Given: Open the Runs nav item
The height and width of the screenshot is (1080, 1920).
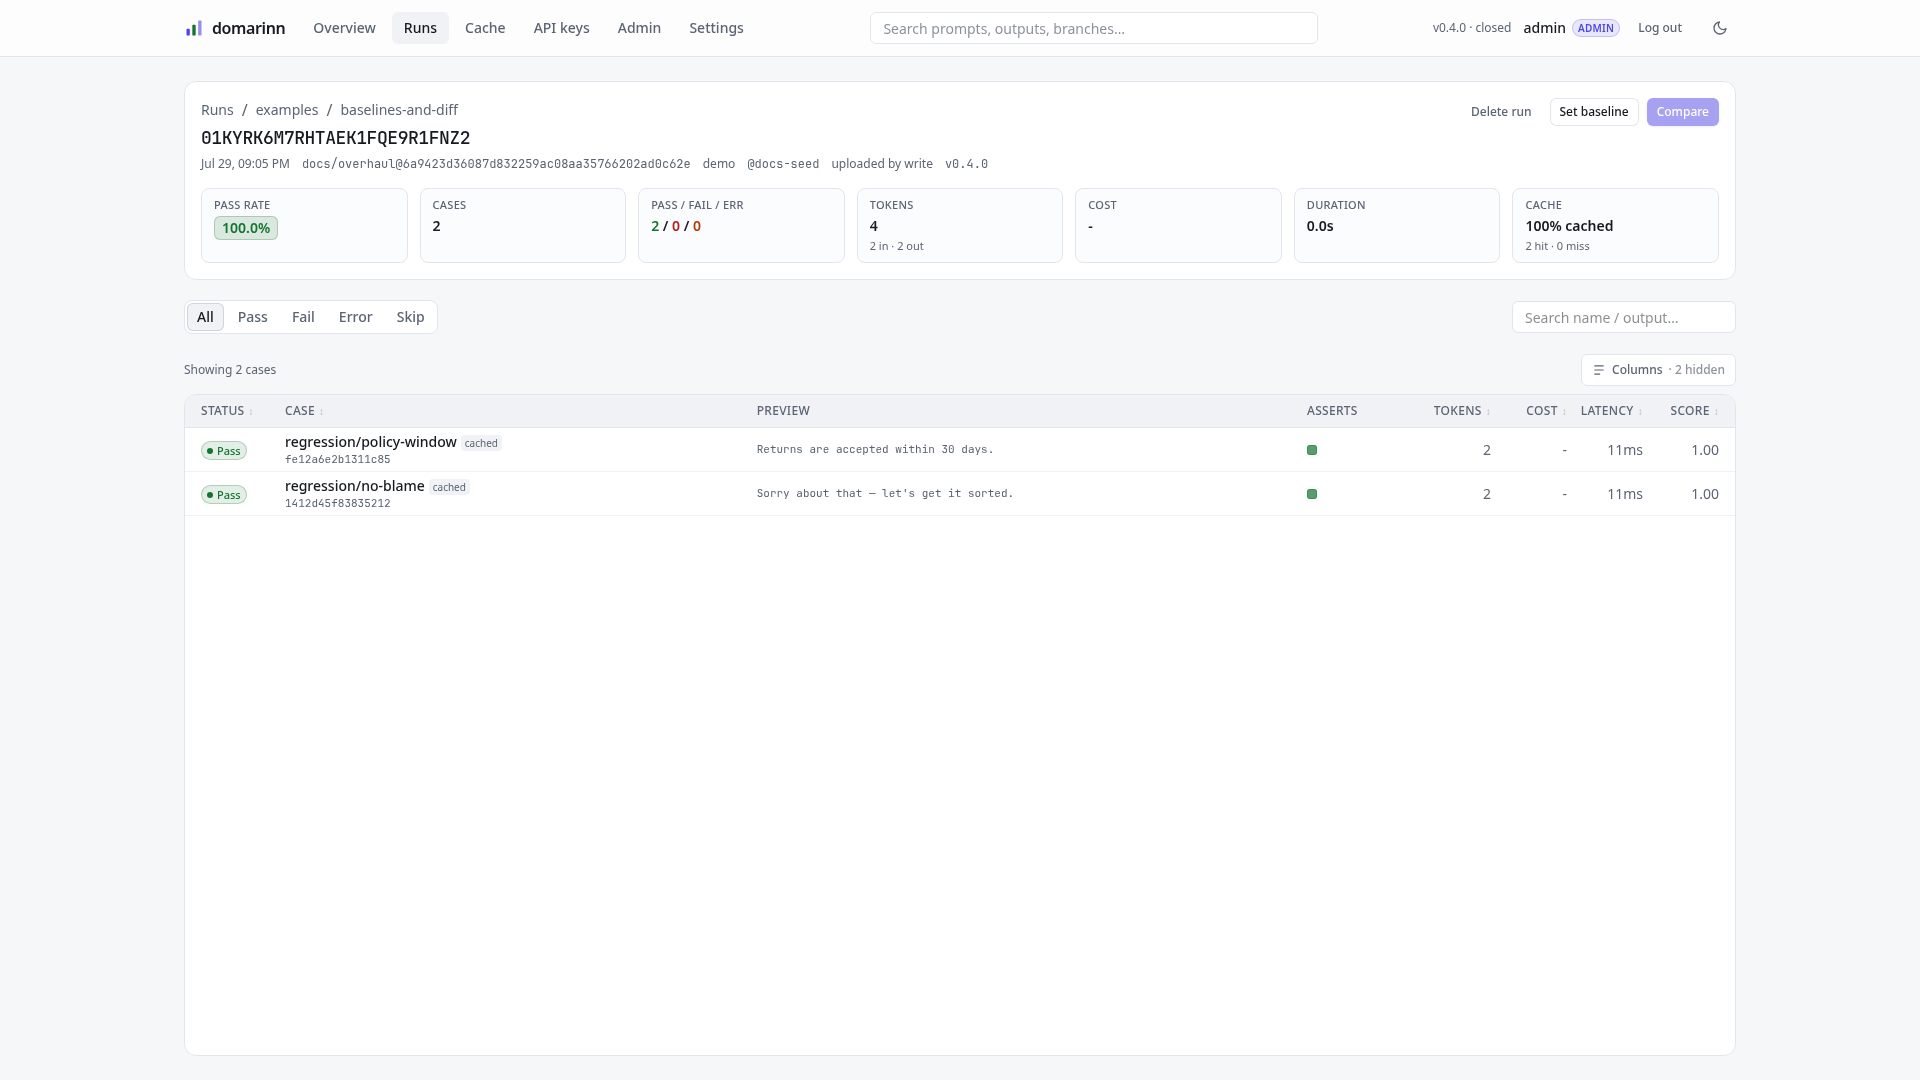Looking at the screenshot, I should click(420, 28).
